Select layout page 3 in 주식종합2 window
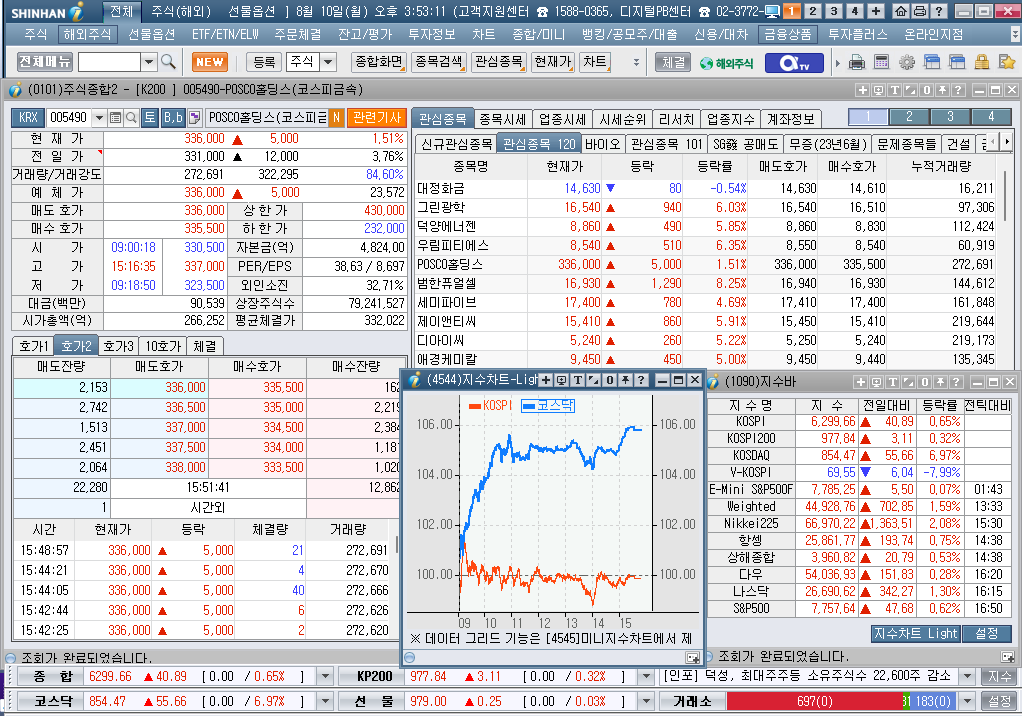 pyautogui.click(x=950, y=117)
